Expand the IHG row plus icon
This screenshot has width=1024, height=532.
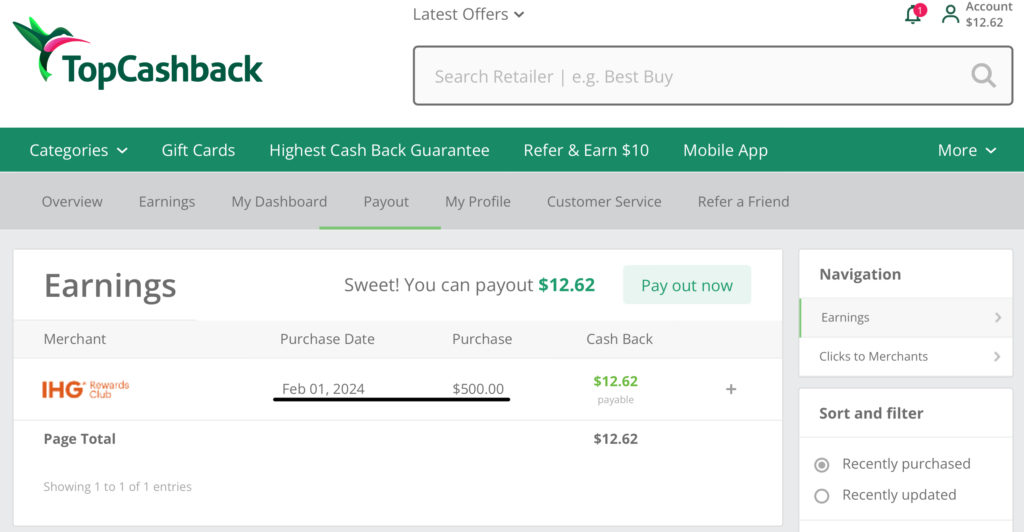click(x=731, y=389)
